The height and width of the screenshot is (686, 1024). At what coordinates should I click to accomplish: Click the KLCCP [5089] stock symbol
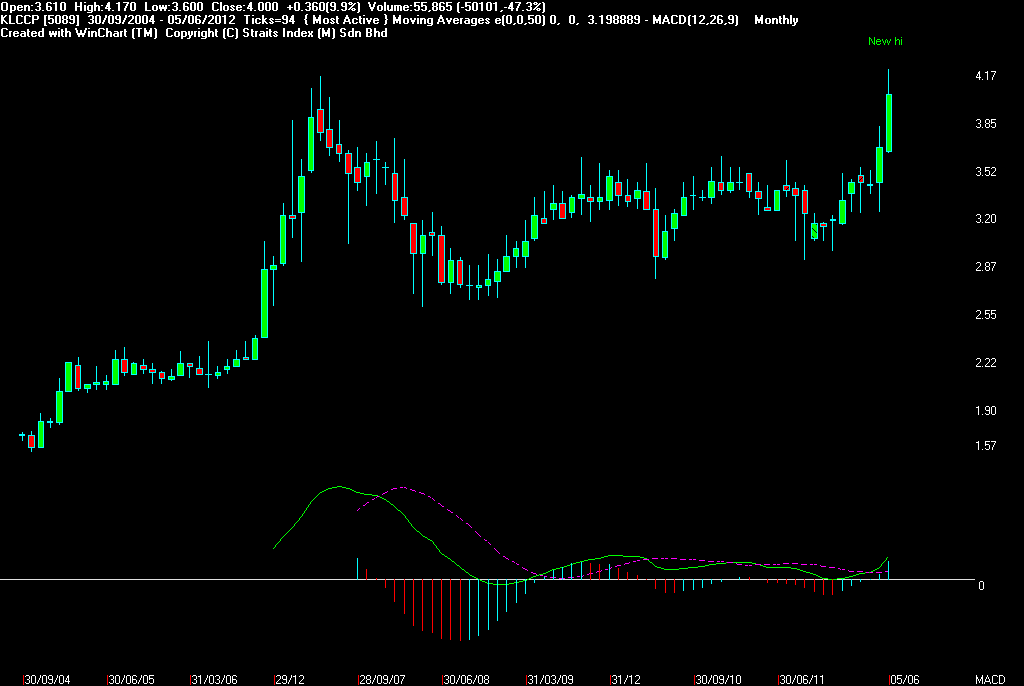click(40, 20)
